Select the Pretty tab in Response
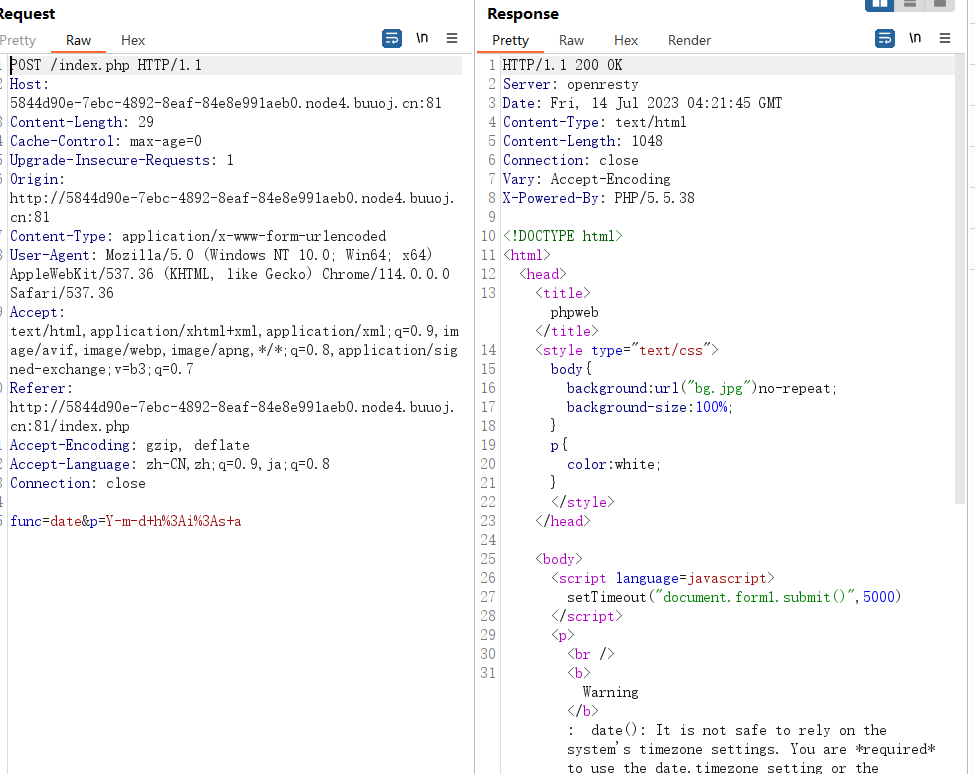The height and width of the screenshot is (774, 975). [x=511, y=40]
